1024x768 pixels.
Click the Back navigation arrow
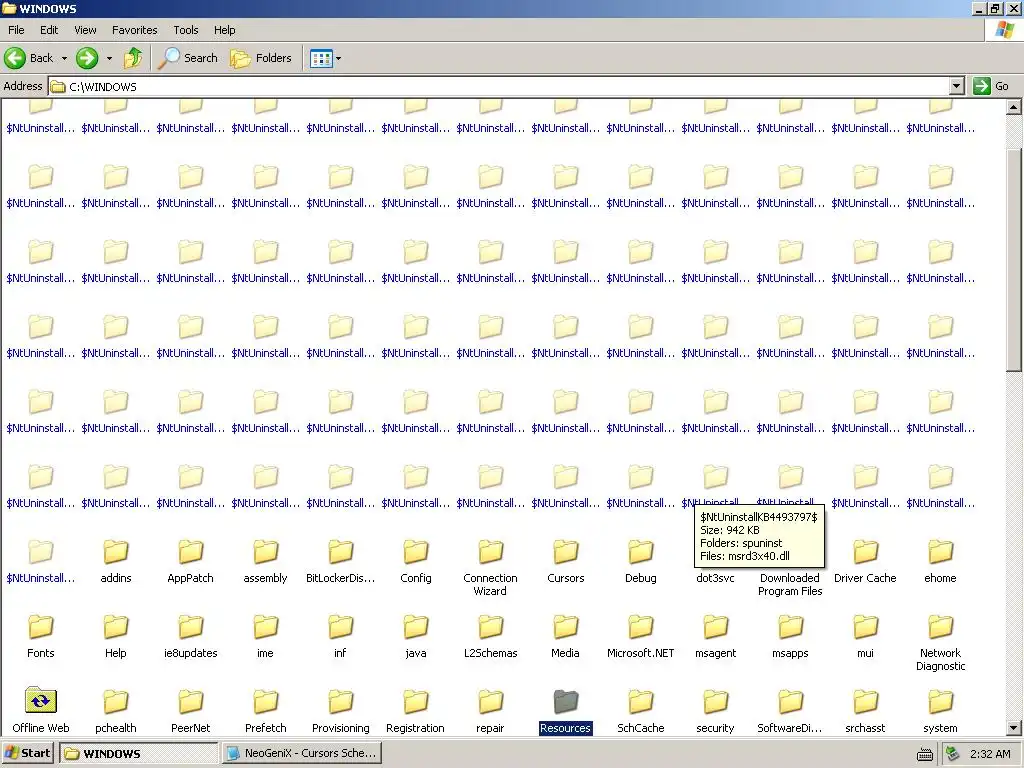click(x=15, y=58)
